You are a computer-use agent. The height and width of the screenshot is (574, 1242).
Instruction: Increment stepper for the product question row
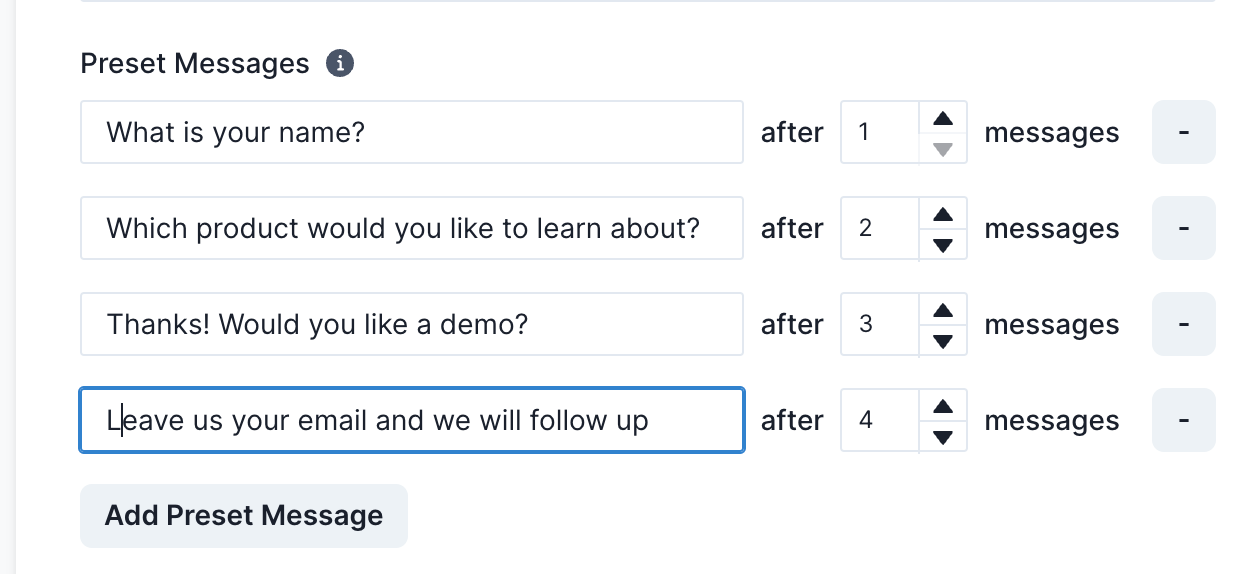[942, 214]
